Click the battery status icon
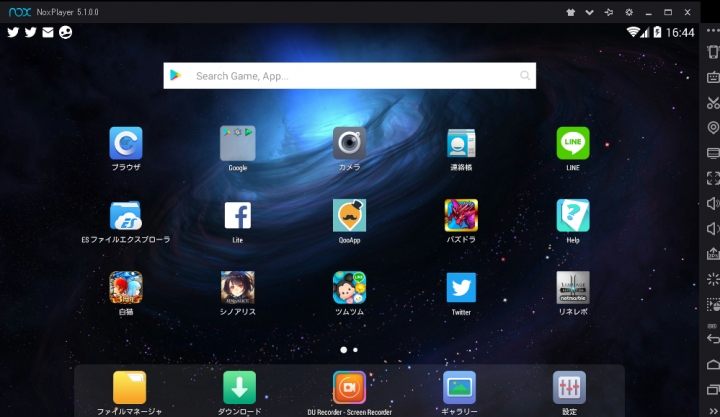Viewport: 720px width, 417px height. (x=657, y=32)
